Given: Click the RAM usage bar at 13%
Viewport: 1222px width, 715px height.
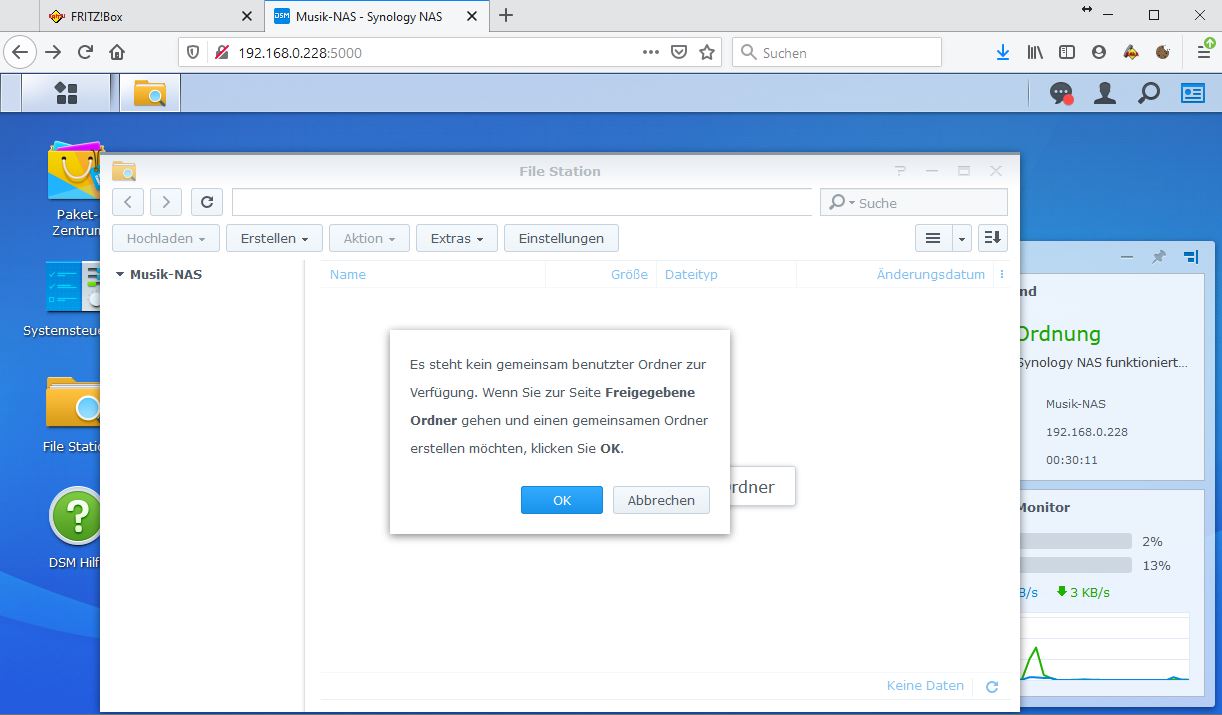Looking at the screenshot, I should pyautogui.click(x=1076, y=565).
